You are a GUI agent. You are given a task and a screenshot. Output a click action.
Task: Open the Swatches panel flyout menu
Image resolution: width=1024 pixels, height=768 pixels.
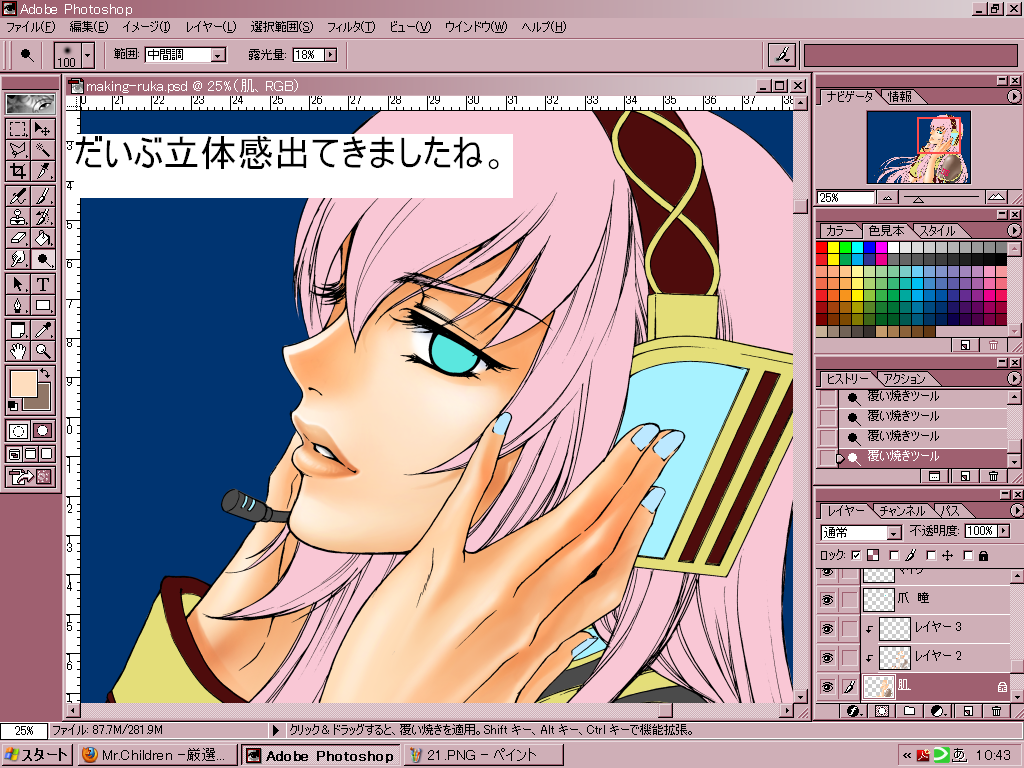point(1014,230)
